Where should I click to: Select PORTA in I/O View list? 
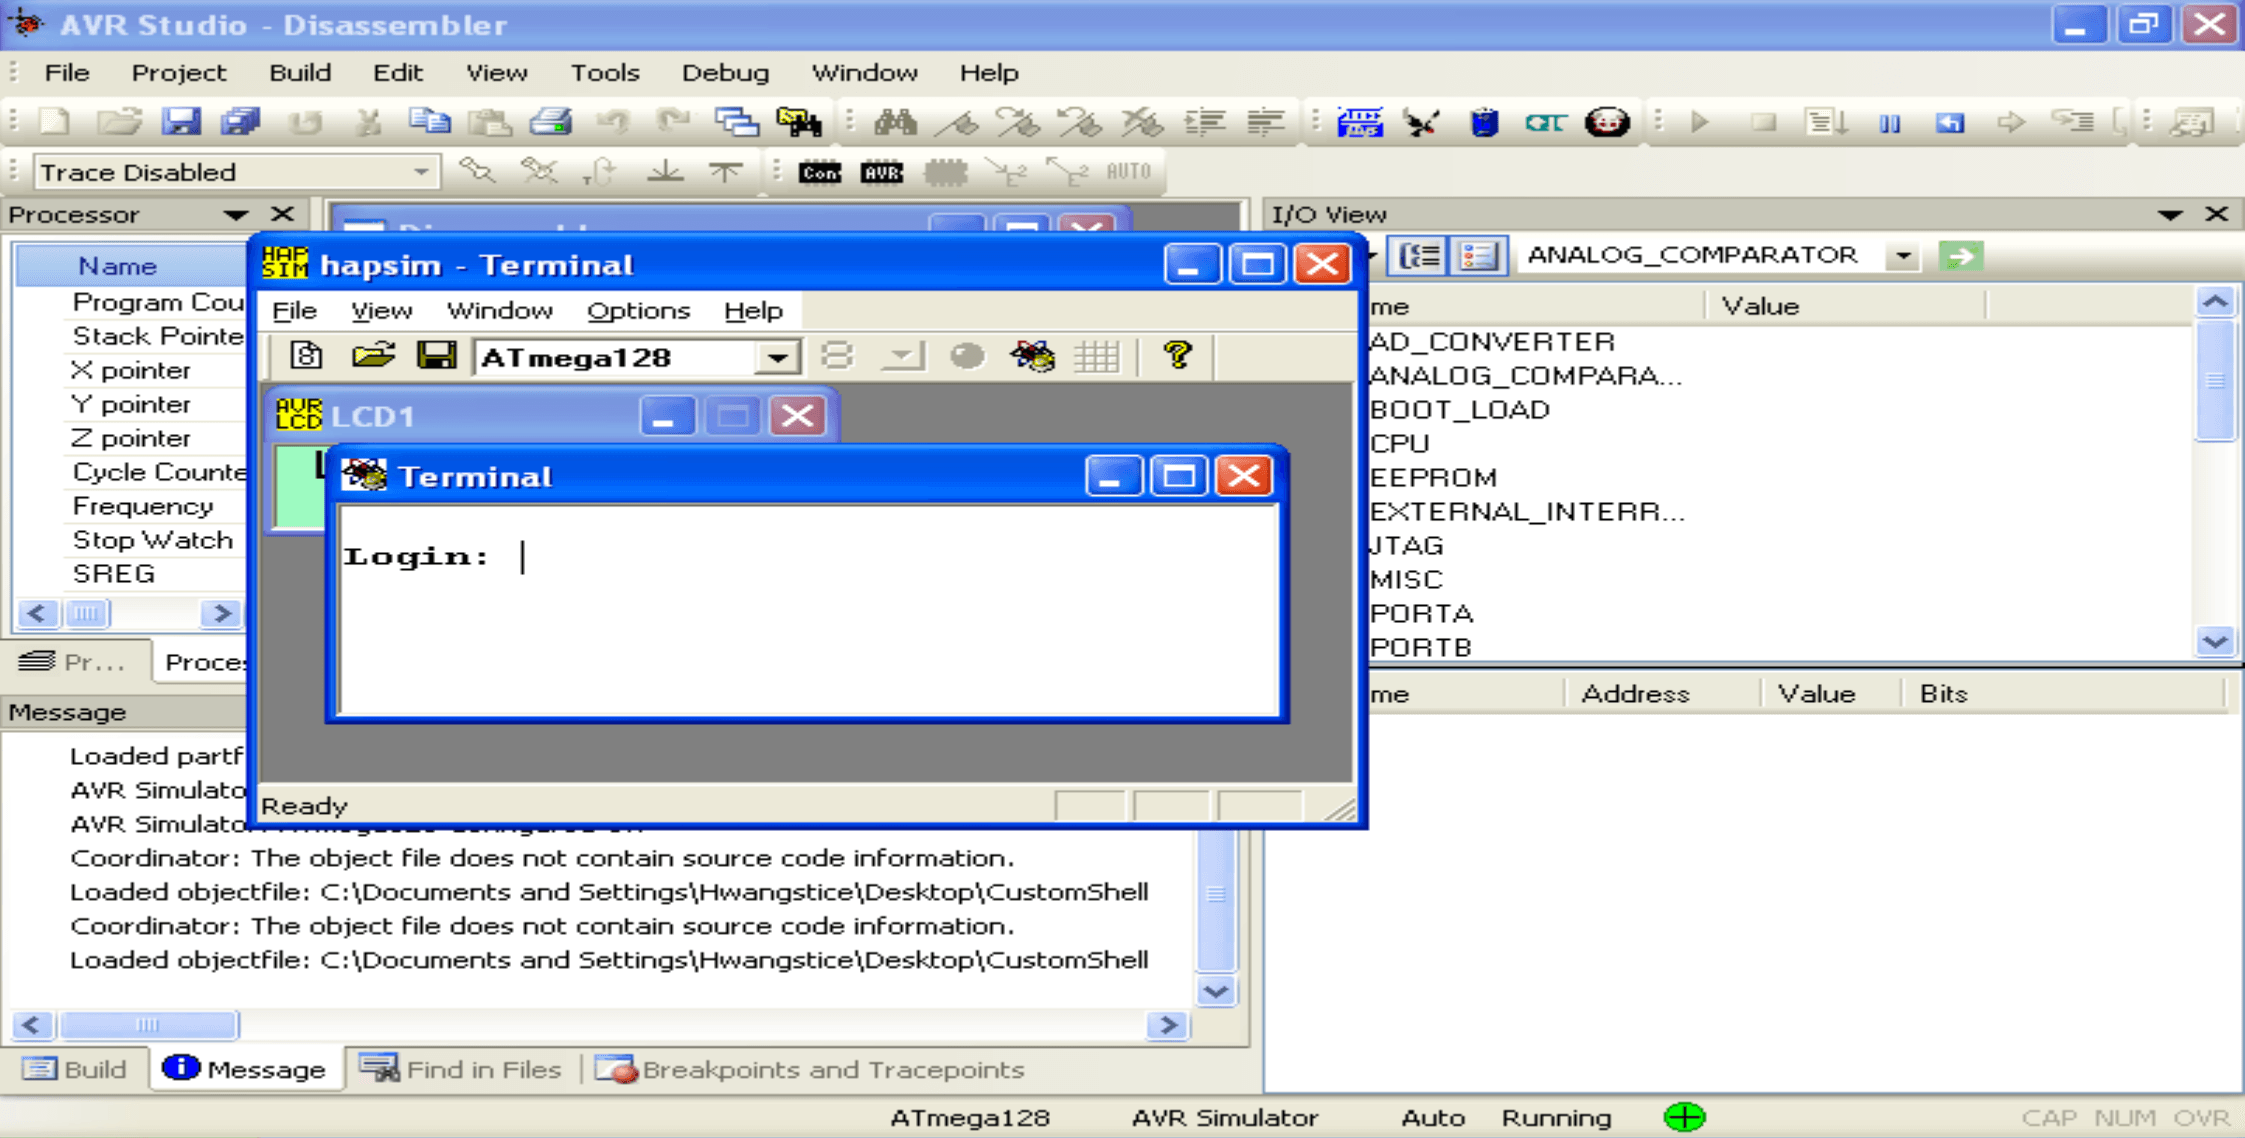click(x=1421, y=613)
